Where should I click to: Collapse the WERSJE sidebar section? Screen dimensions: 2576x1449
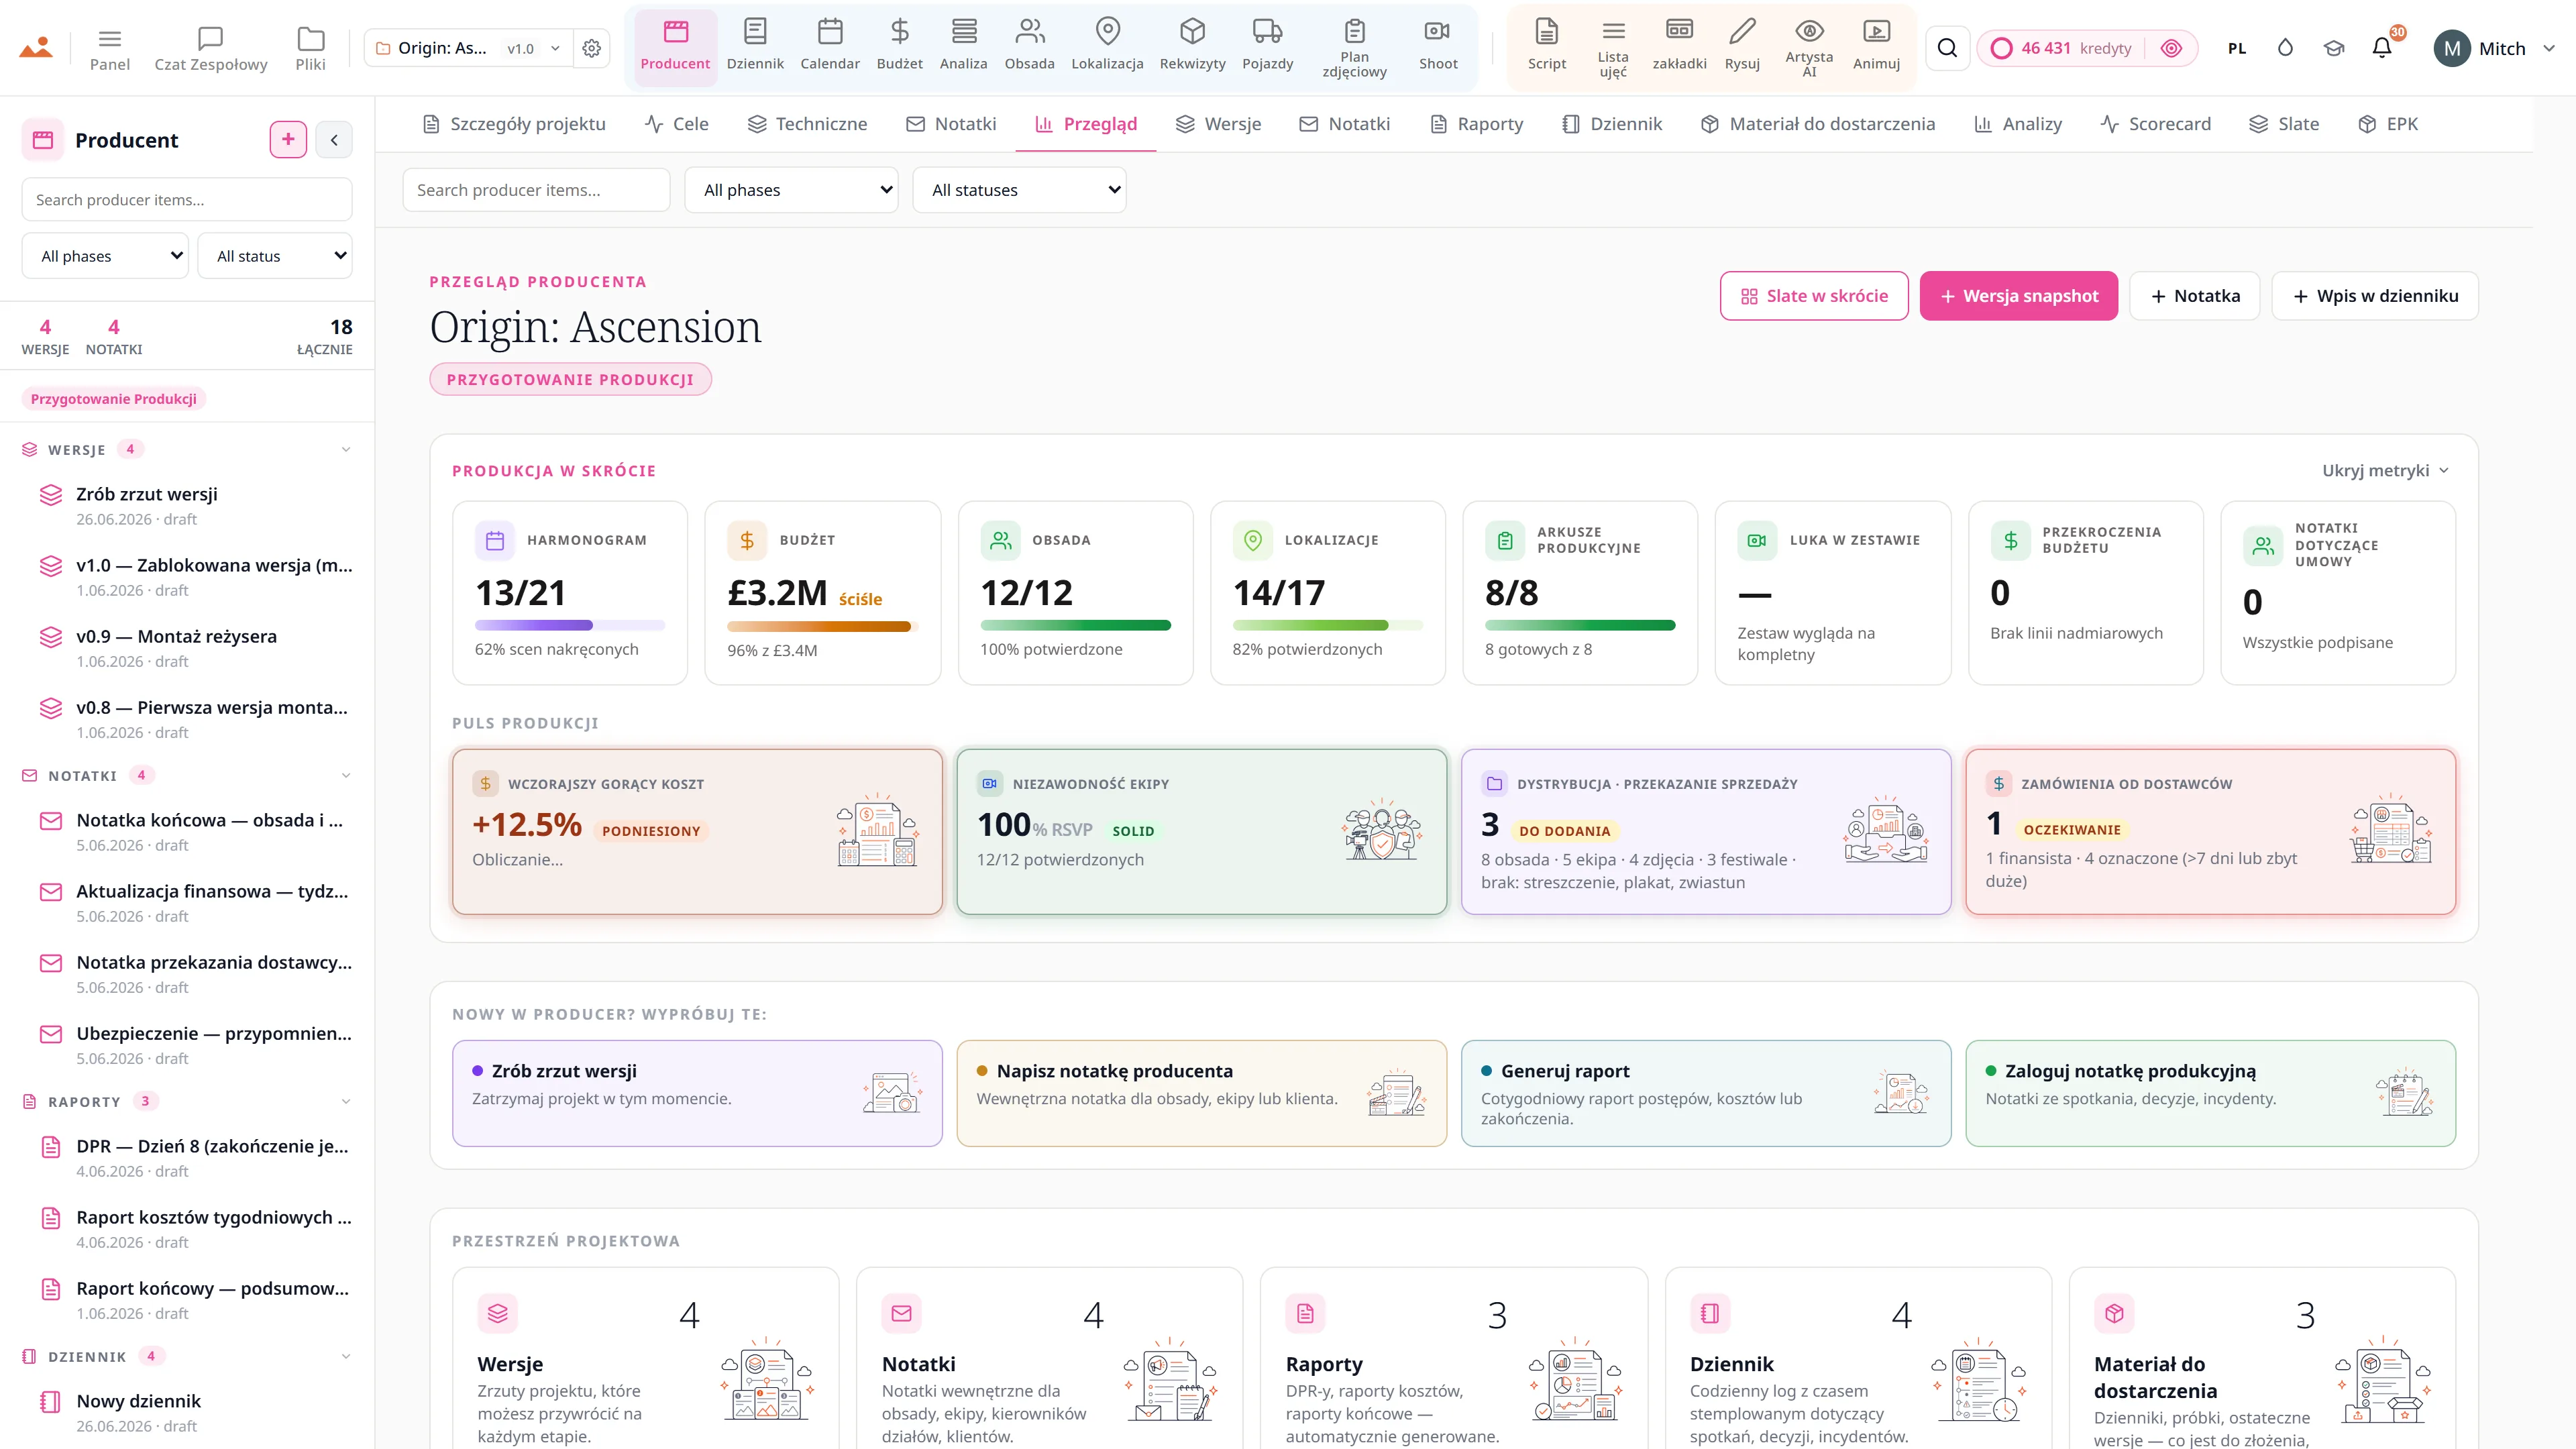tap(346, 449)
